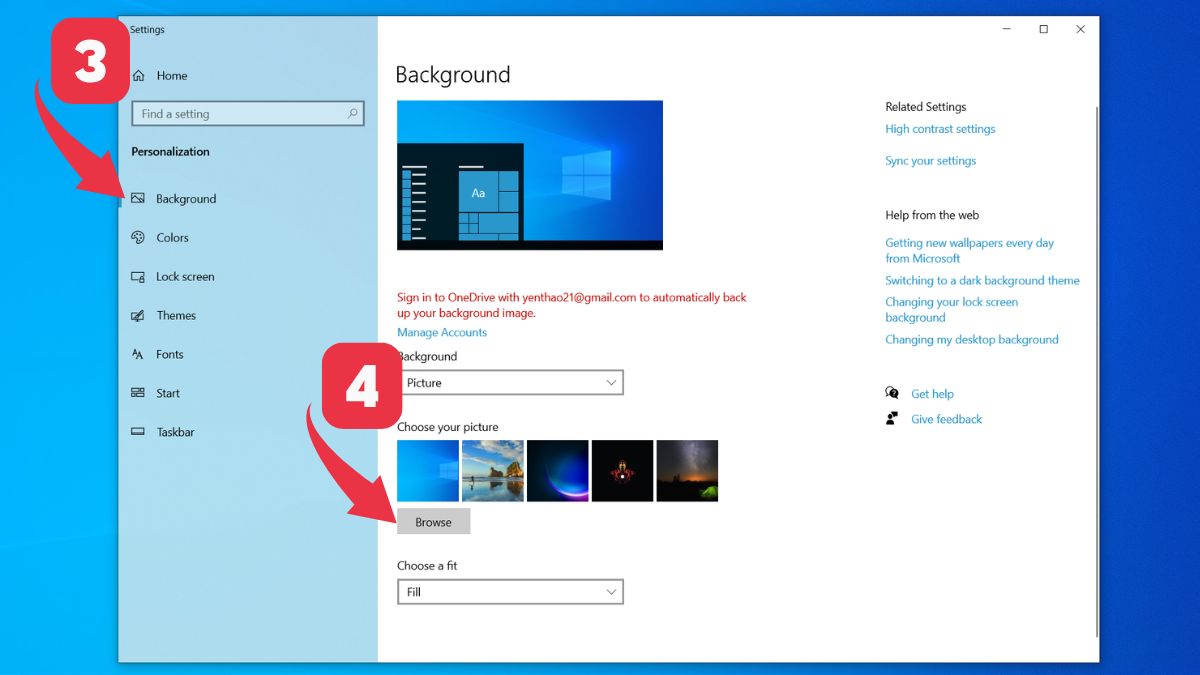
Task: Click the Settings page vertical scrollbar
Action: click(1097, 370)
